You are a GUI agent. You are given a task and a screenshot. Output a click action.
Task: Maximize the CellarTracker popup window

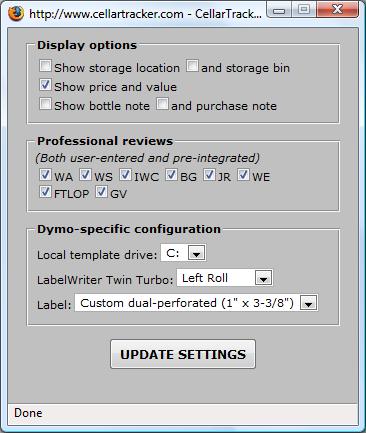(x=304, y=10)
